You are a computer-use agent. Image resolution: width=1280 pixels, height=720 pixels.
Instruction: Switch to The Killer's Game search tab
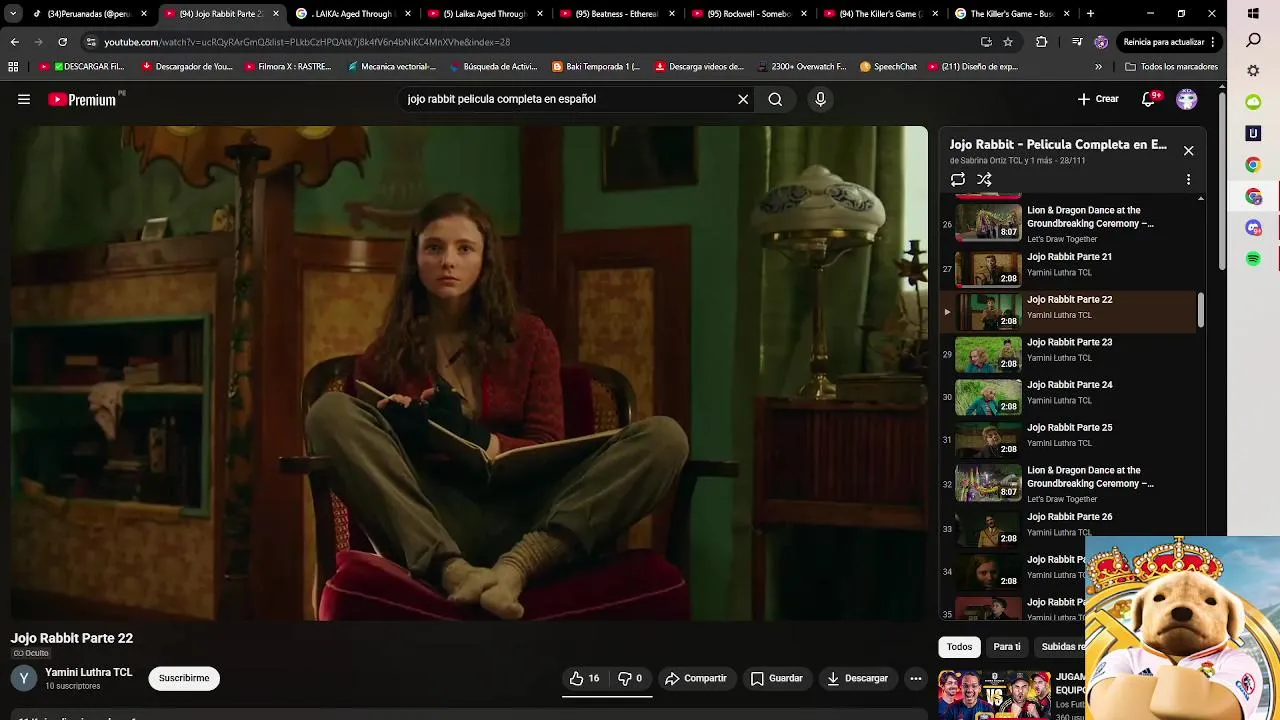(x=1012, y=14)
